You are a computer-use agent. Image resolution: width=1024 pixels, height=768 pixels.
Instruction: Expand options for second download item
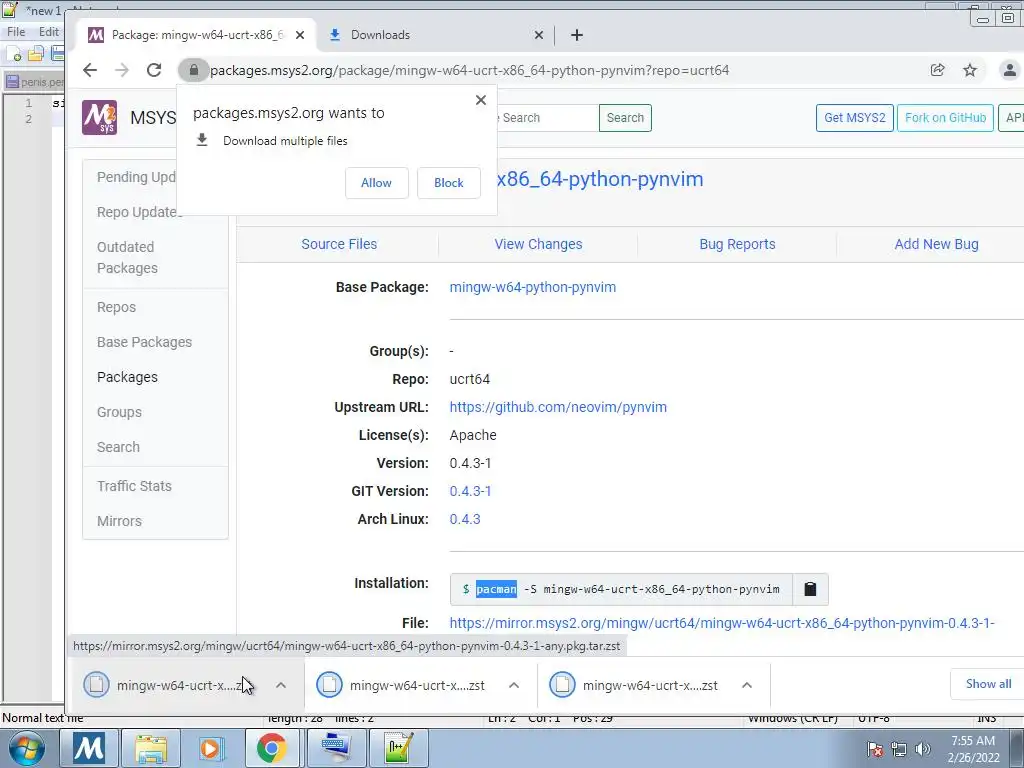[x=514, y=685]
